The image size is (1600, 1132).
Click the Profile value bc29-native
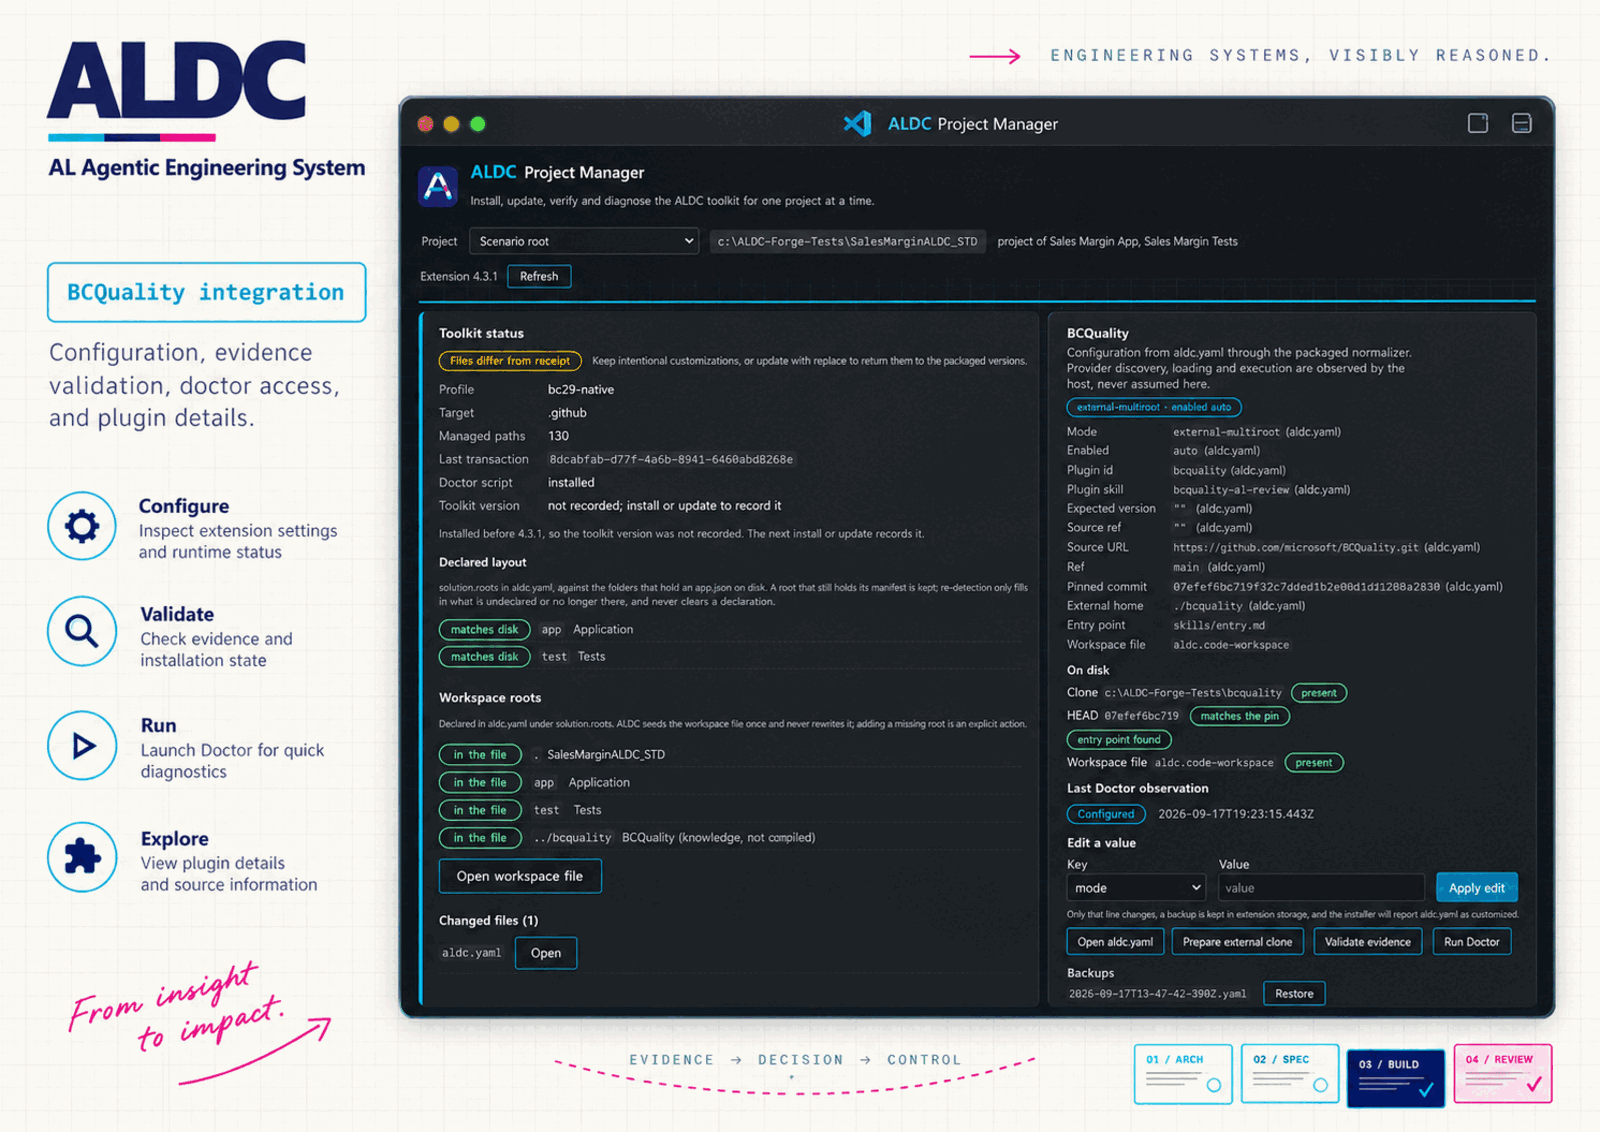click(x=581, y=390)
